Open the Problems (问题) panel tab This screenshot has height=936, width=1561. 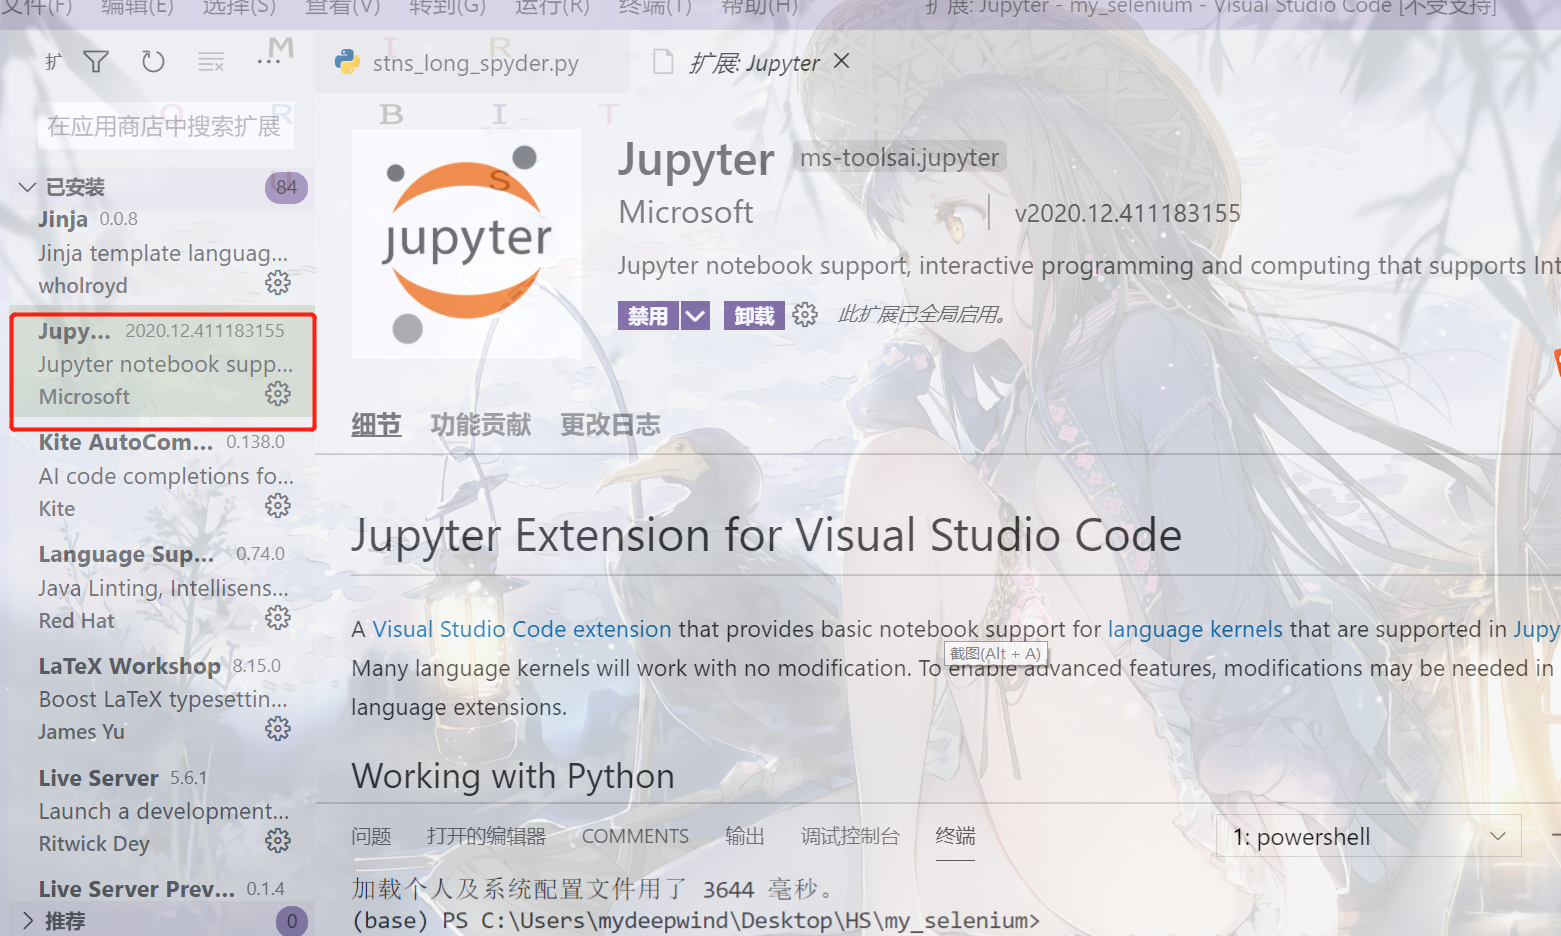tap(371, 836)
